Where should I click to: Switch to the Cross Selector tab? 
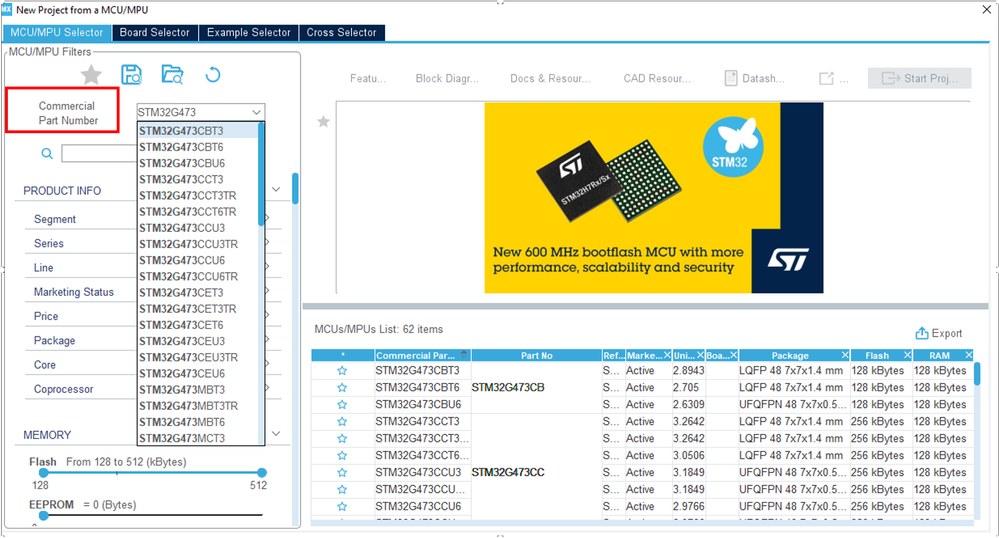click(x=341, y=33)
